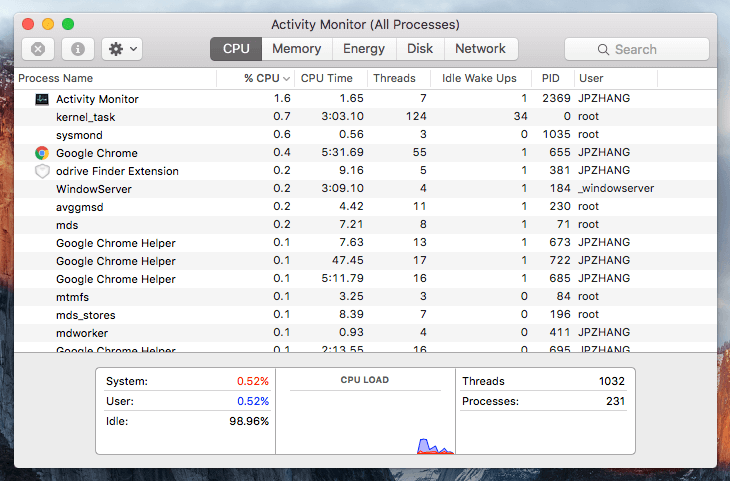Select Google Chrome Helper with PID 673
Viewport: 730px width, 481px height.
(x=365, y=243)
